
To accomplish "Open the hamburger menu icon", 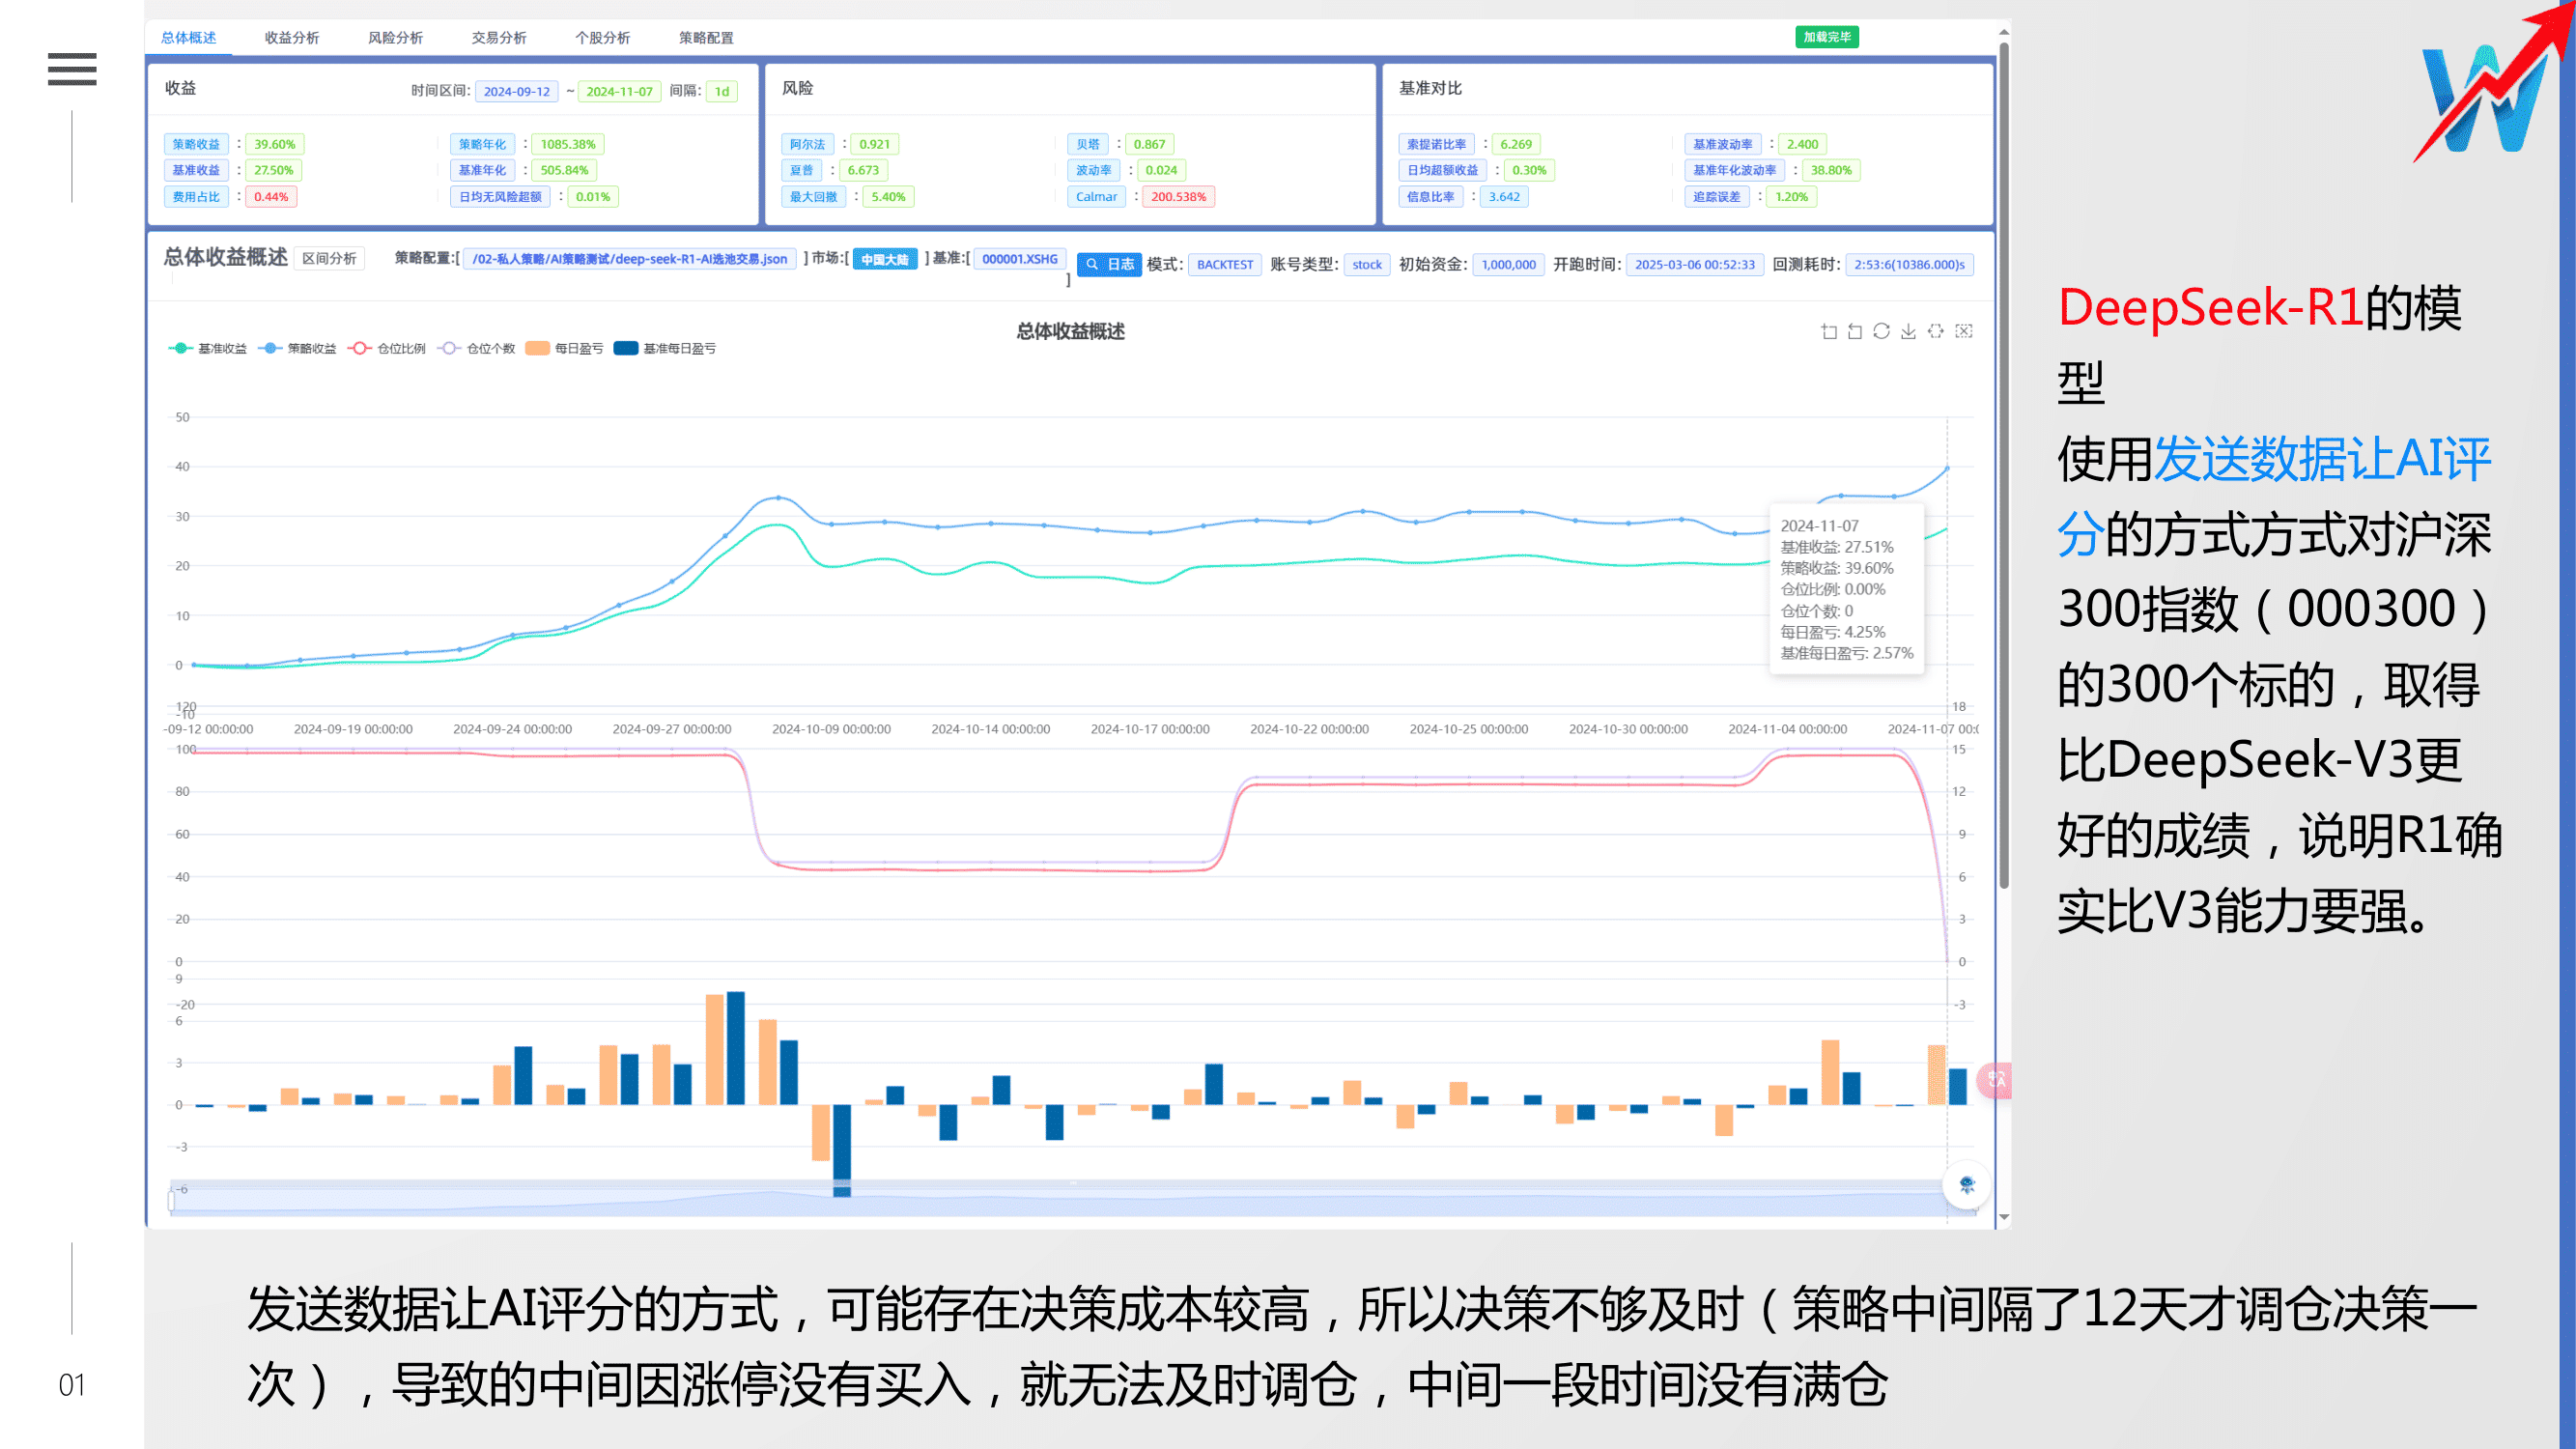I will (x=72, y=69).
